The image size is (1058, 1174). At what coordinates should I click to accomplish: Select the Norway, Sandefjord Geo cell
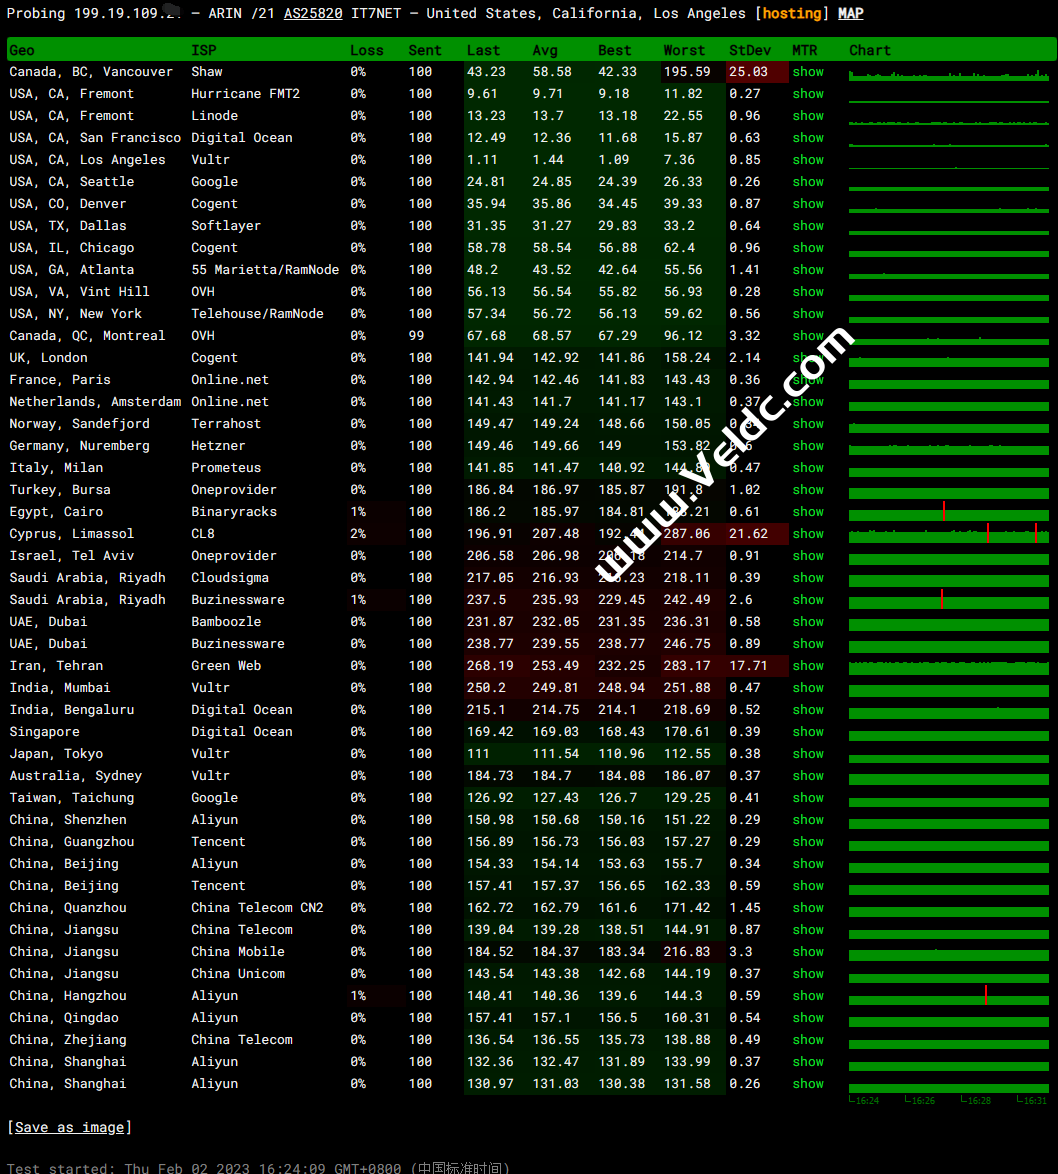pos(79,424)
